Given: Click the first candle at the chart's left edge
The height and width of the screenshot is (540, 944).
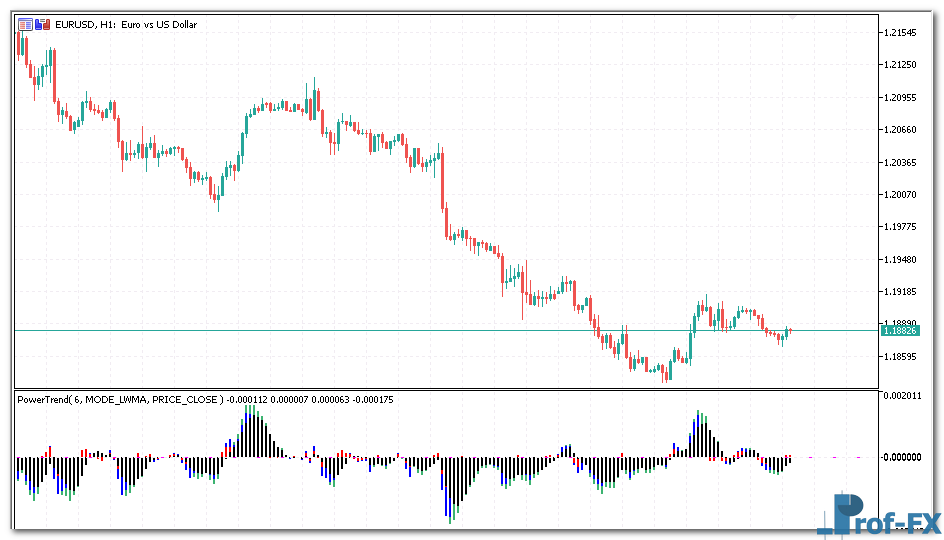Looking at the screenshot, I should pos(20,42).
